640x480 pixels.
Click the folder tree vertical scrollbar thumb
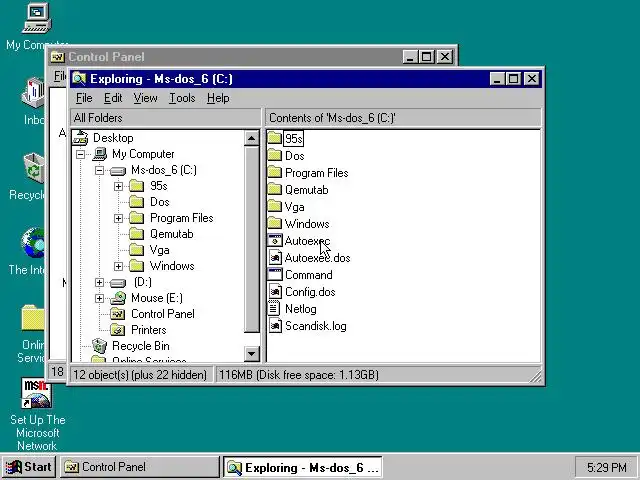[x=252, y=239]
